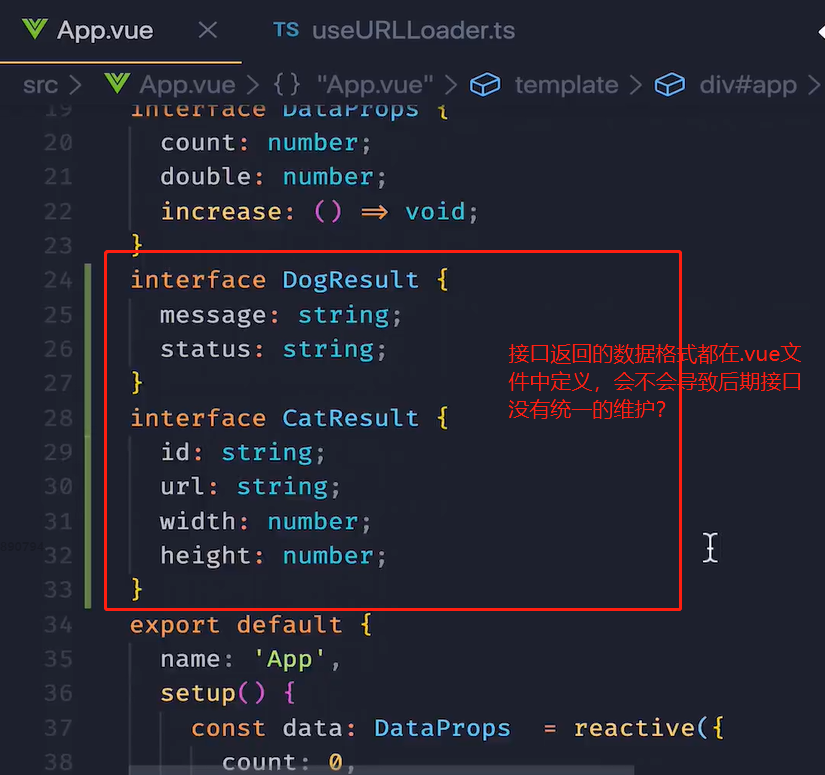This screenshot has width=825, height=775.
Task: Click horizontal scrollbar at editor bottom
Action: 381,770
